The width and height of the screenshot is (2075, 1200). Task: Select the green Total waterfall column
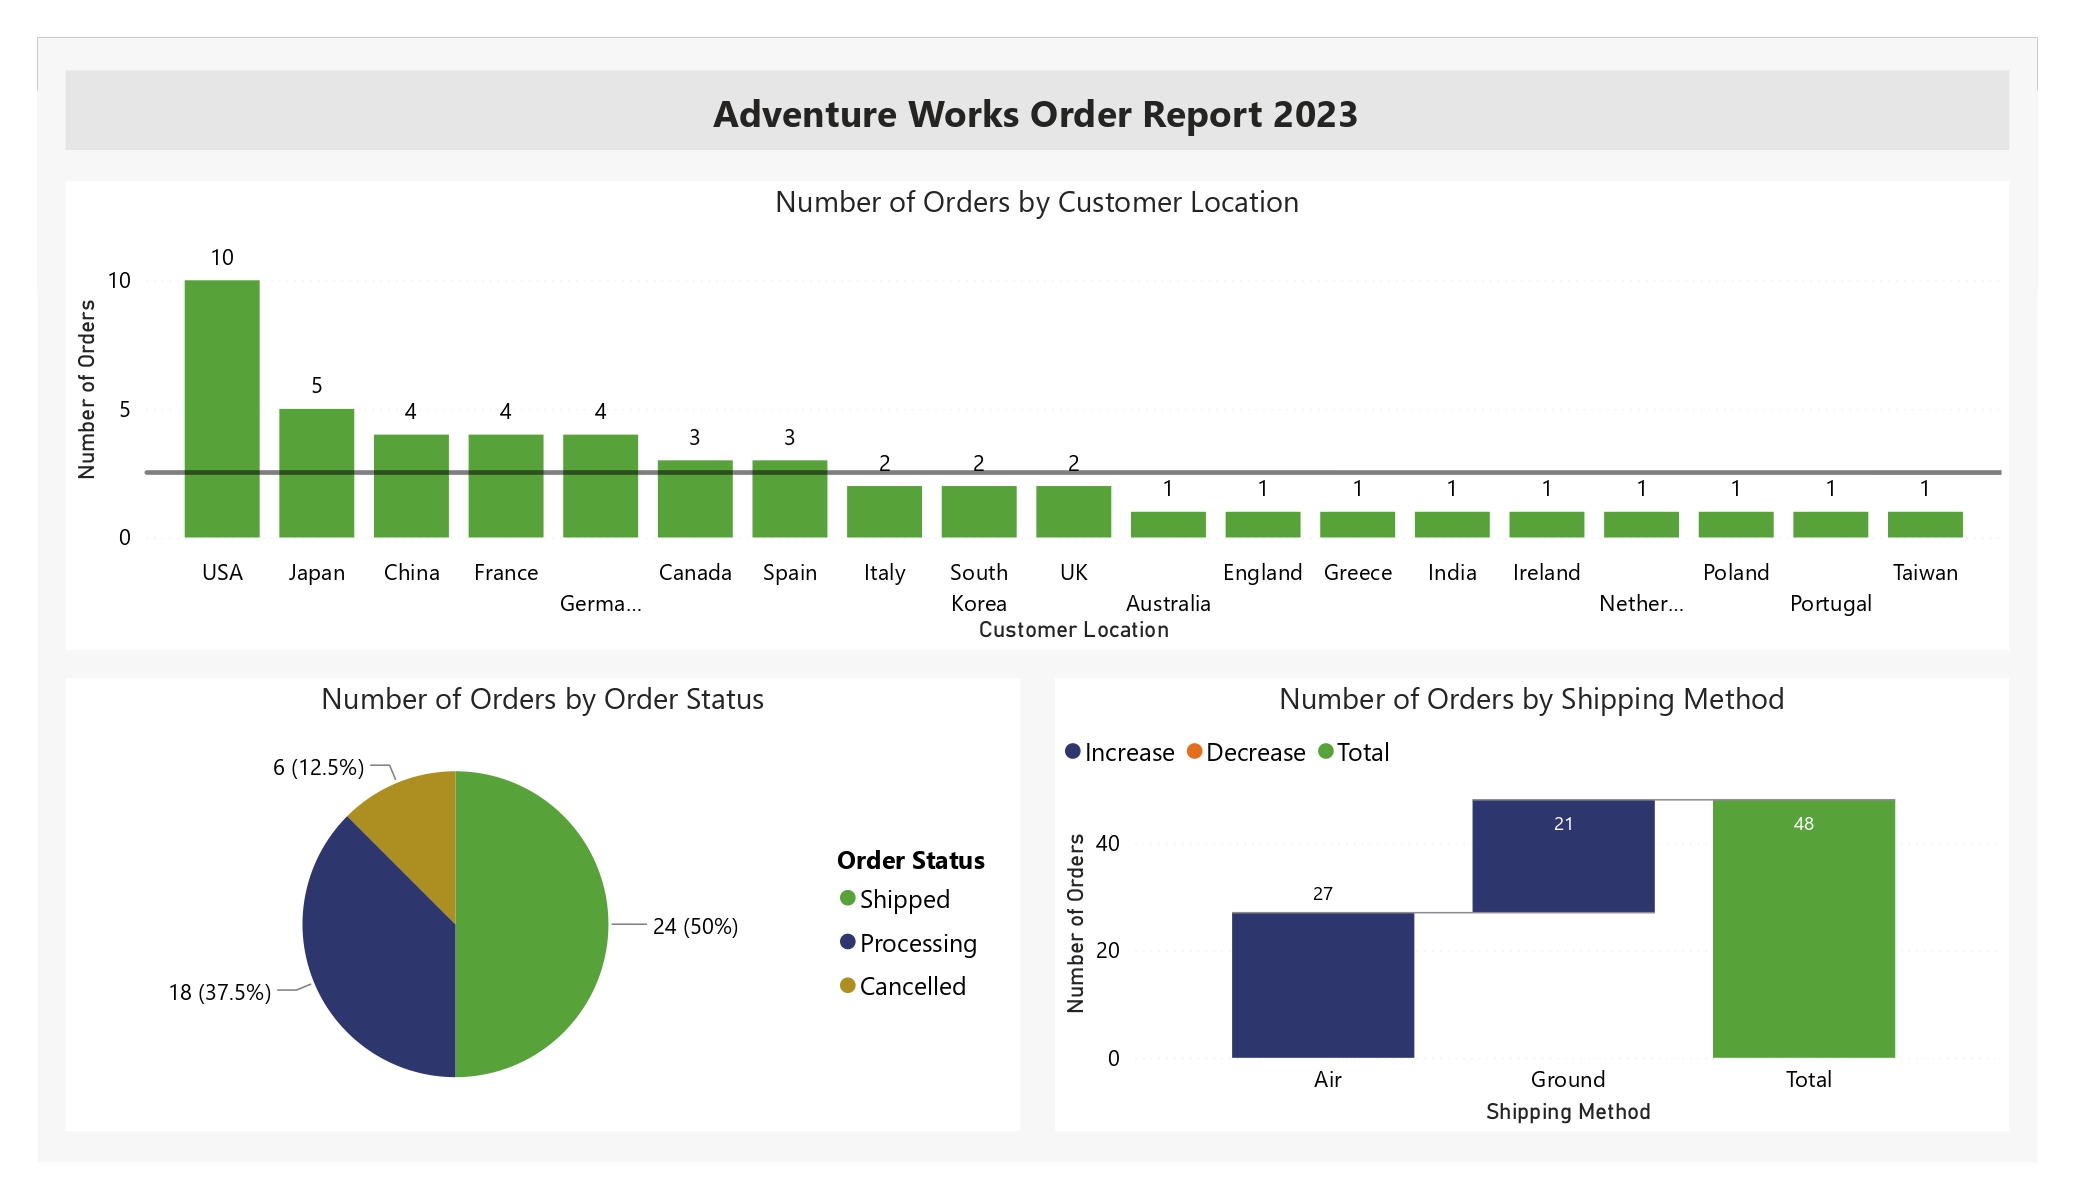(x=1804, y=928)
